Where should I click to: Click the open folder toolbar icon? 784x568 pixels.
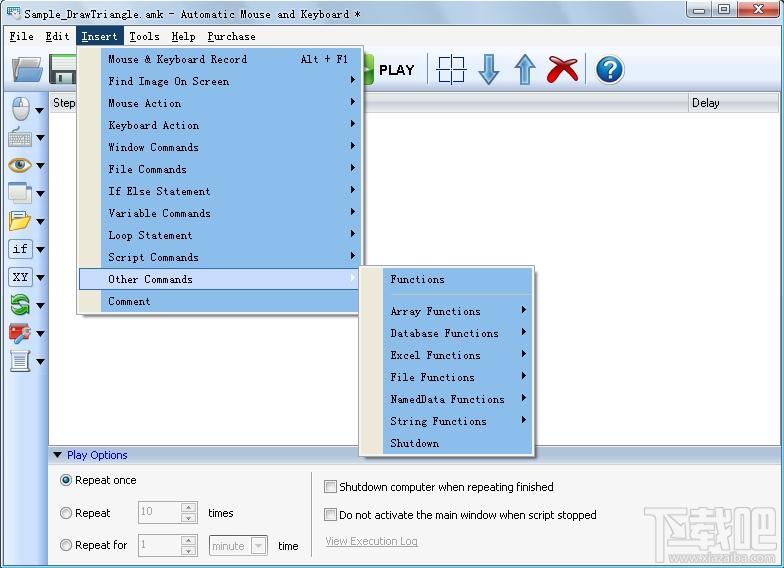pyautogui.click(x=28, y=70)
